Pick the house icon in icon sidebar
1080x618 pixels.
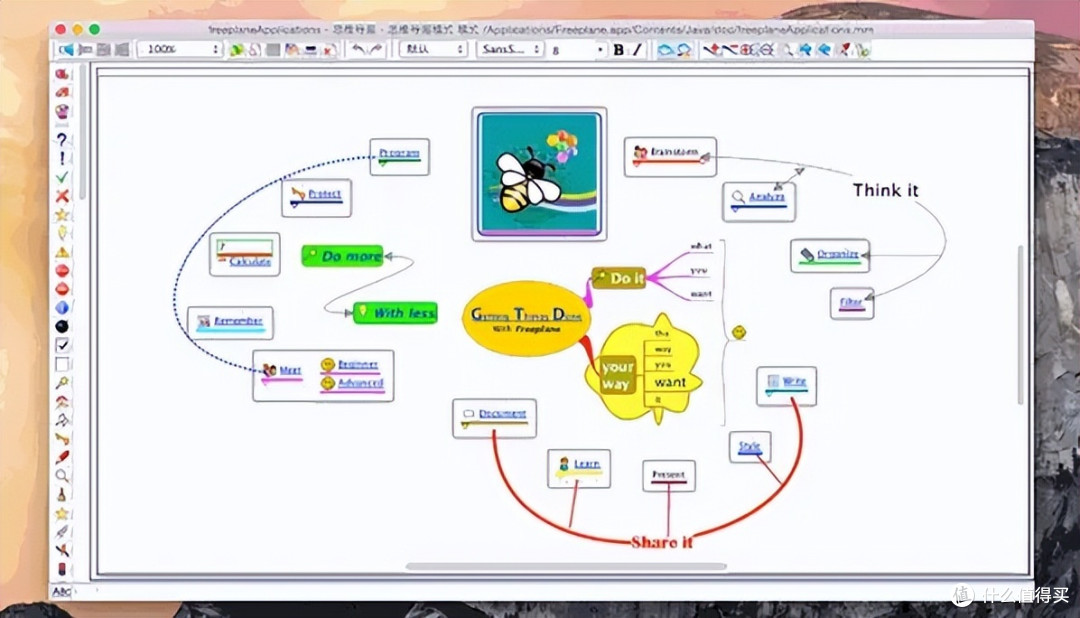tap(62, 401)
